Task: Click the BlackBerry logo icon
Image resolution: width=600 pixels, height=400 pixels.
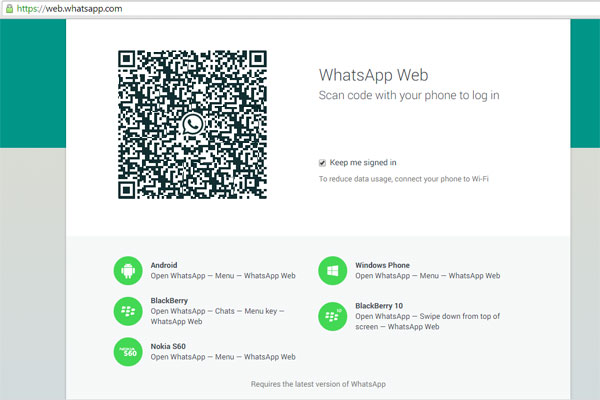Action: pyautogui.click(x=128, y=311)
